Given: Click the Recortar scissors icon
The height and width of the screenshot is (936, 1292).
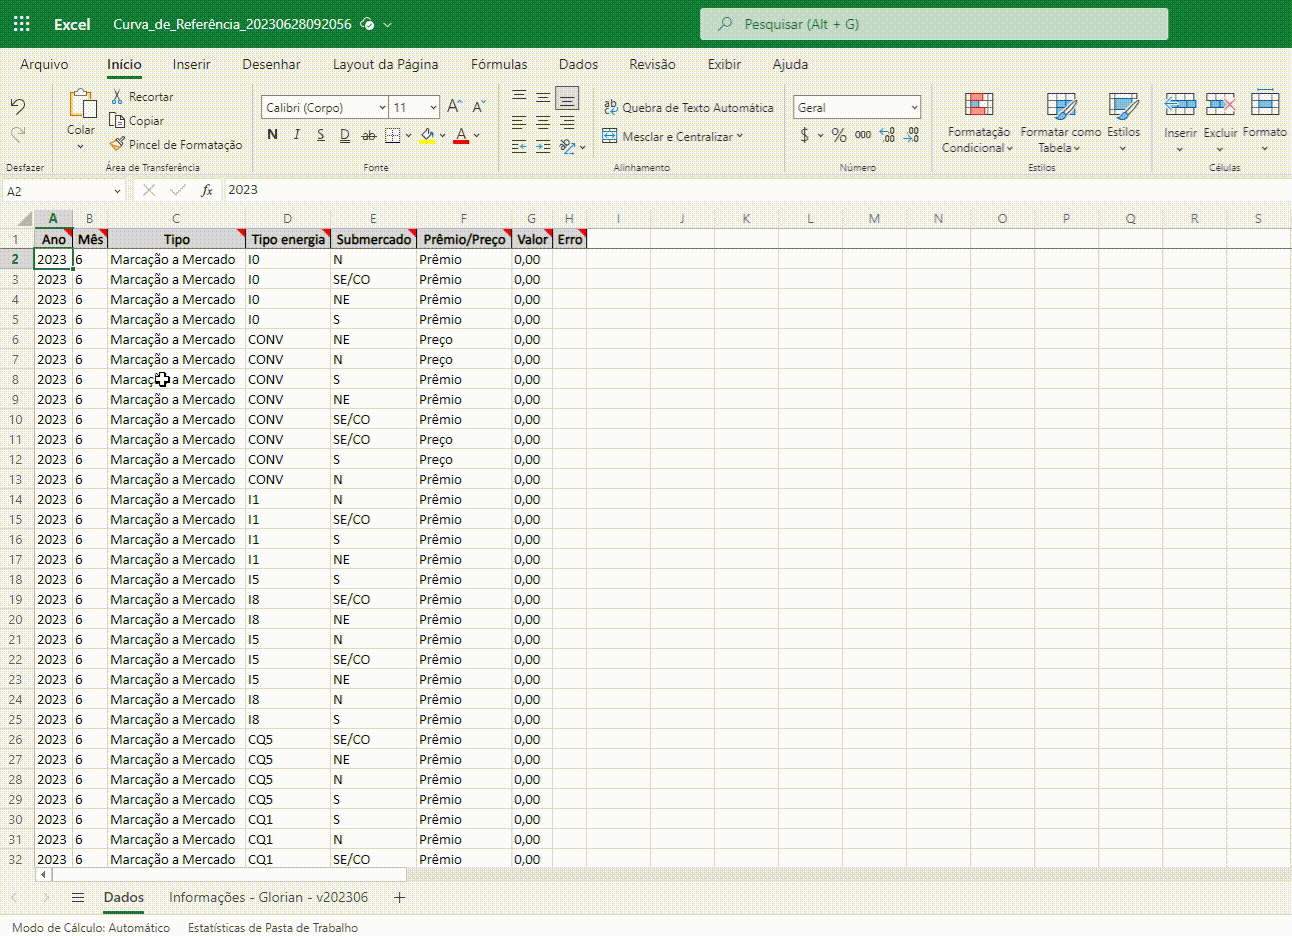Looking at the screenshot, I should [x=117, y=97].
